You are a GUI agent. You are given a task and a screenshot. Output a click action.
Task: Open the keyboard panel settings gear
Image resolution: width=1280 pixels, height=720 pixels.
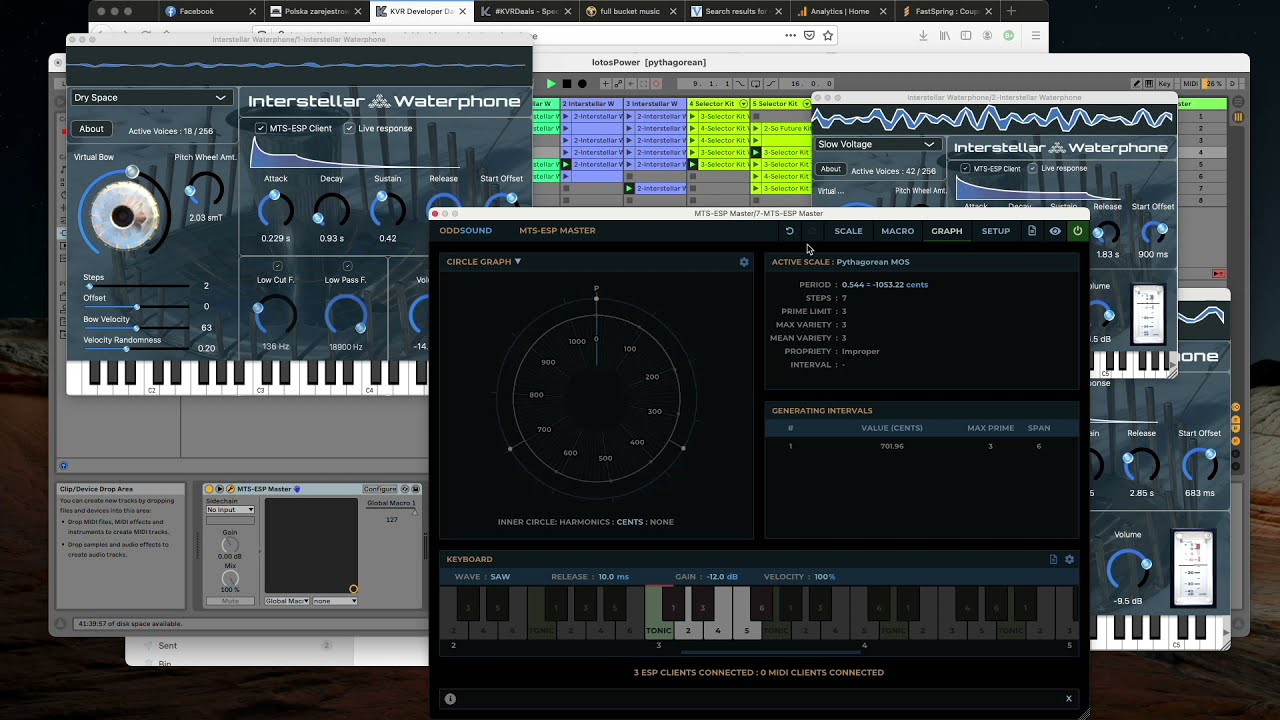click(x=1069, y=559)
